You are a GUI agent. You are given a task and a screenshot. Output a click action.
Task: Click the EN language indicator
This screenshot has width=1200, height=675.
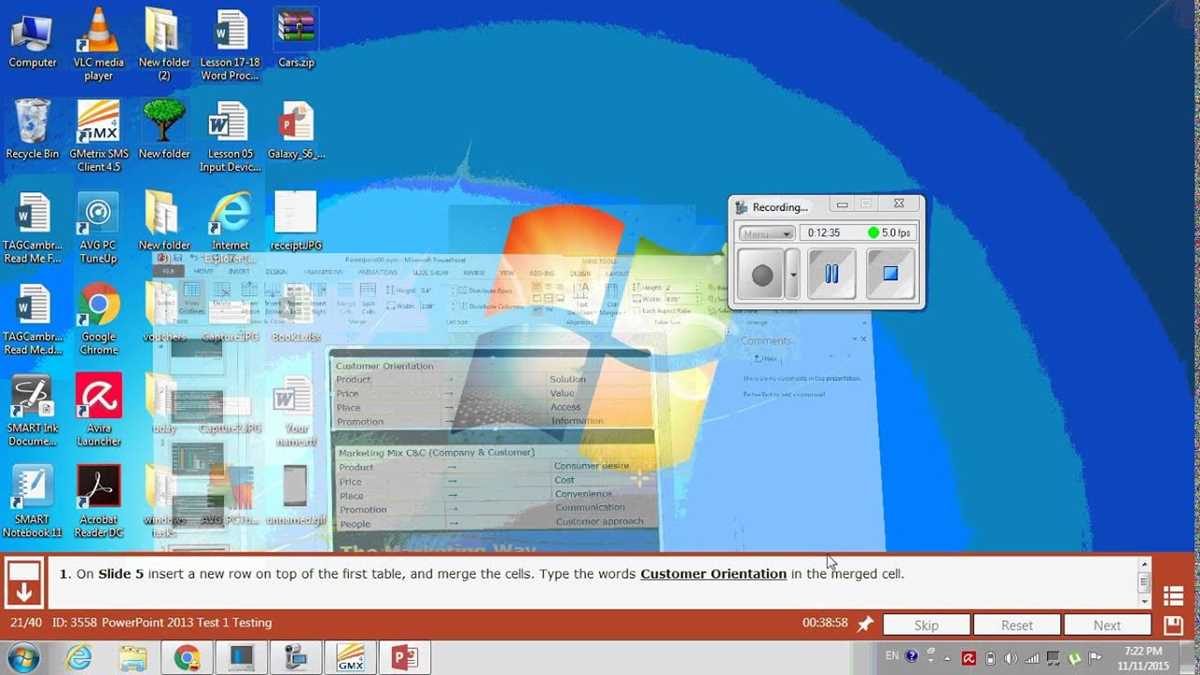click(892, 656)
